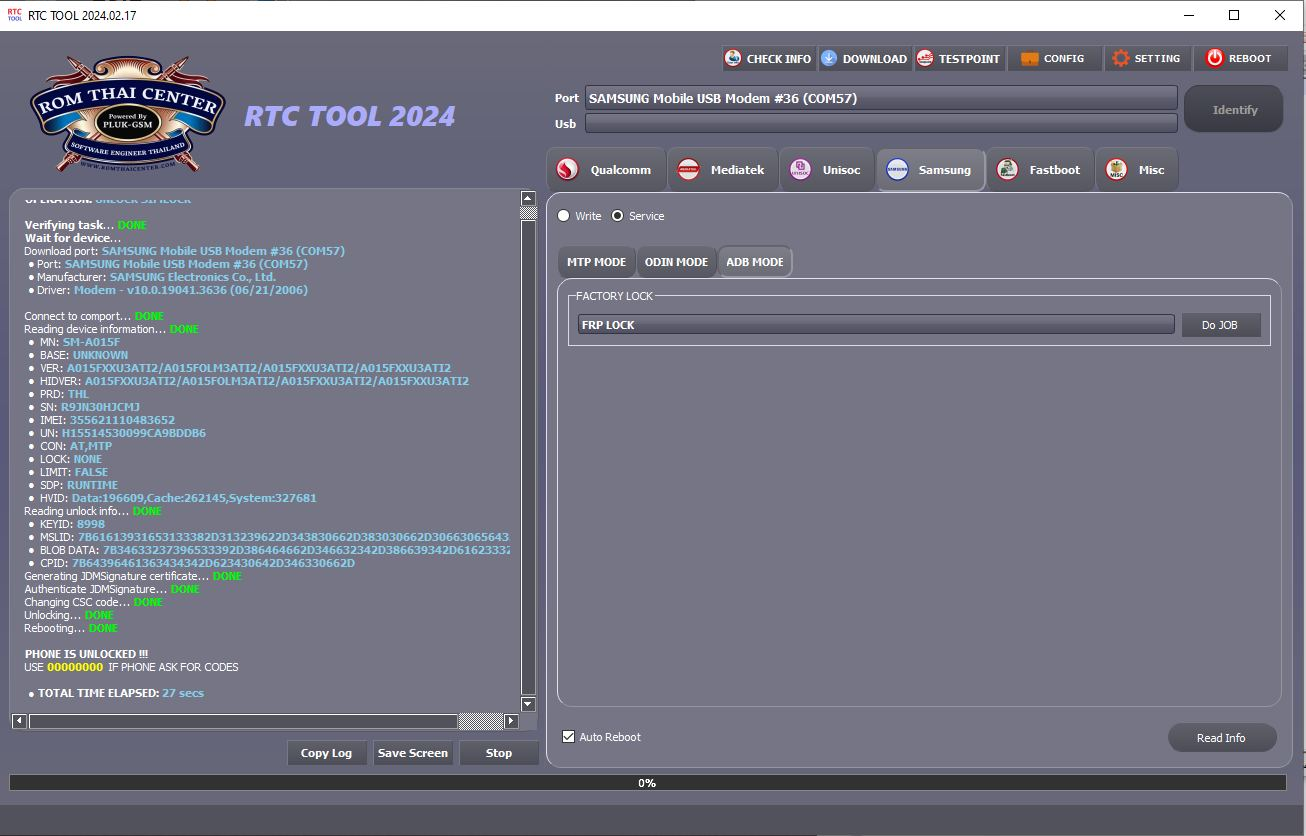This screenshot has height=836, width=1306.
Task: Click the REBOOT power button
Action: [1240, 58]
